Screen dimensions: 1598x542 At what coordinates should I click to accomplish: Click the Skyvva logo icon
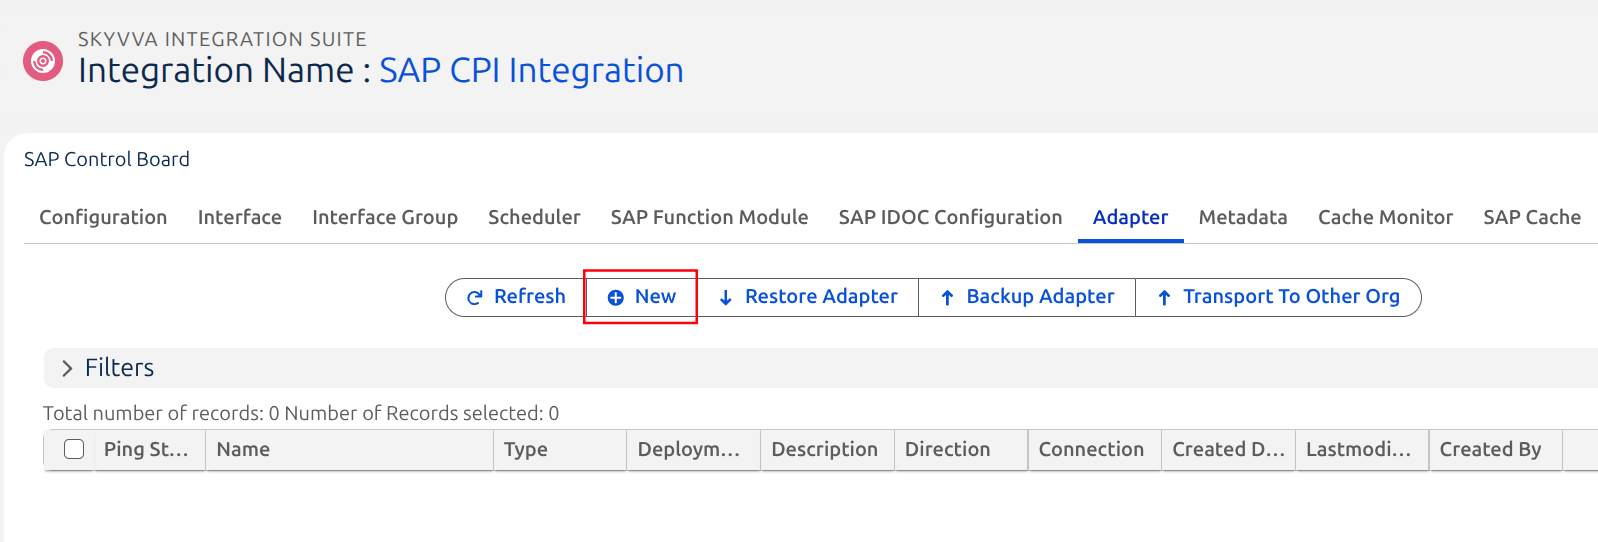pyautogui.click(x=43, y=61)
